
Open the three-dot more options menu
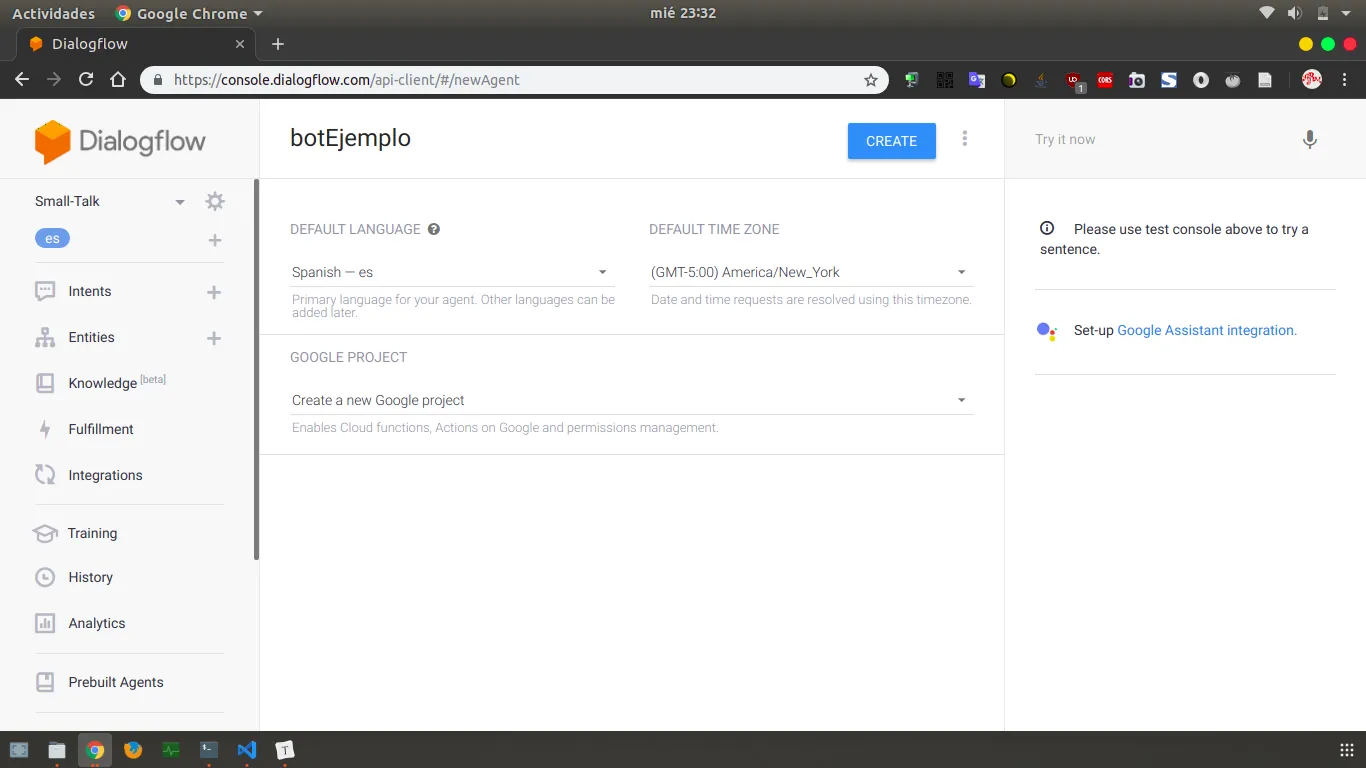(965, 139)
